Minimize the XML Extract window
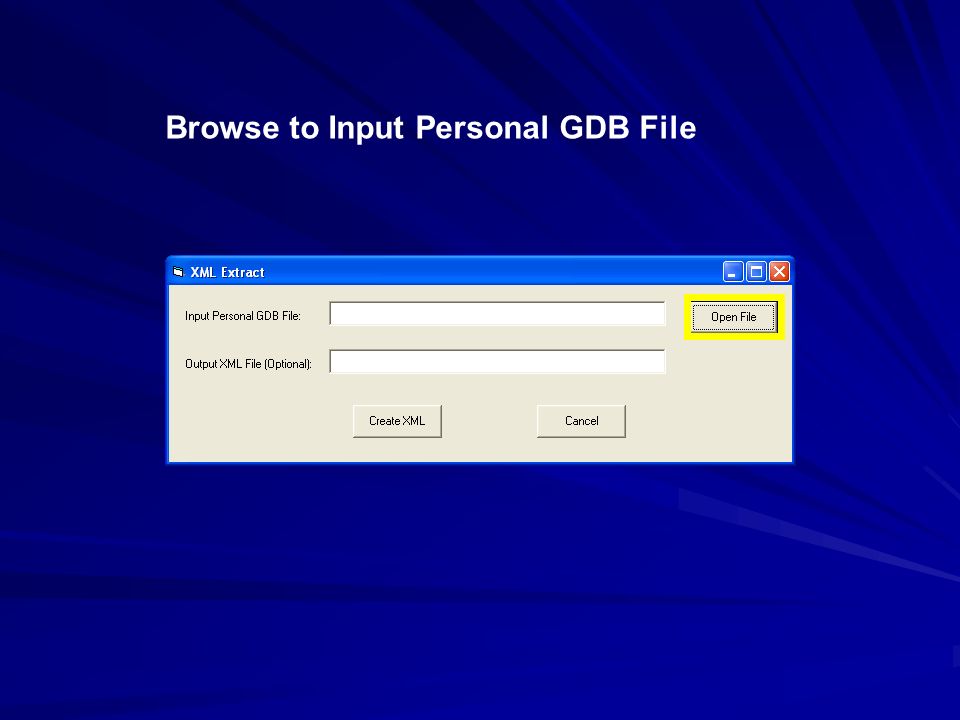The image size is (960, 720). (x=733, y=271)
